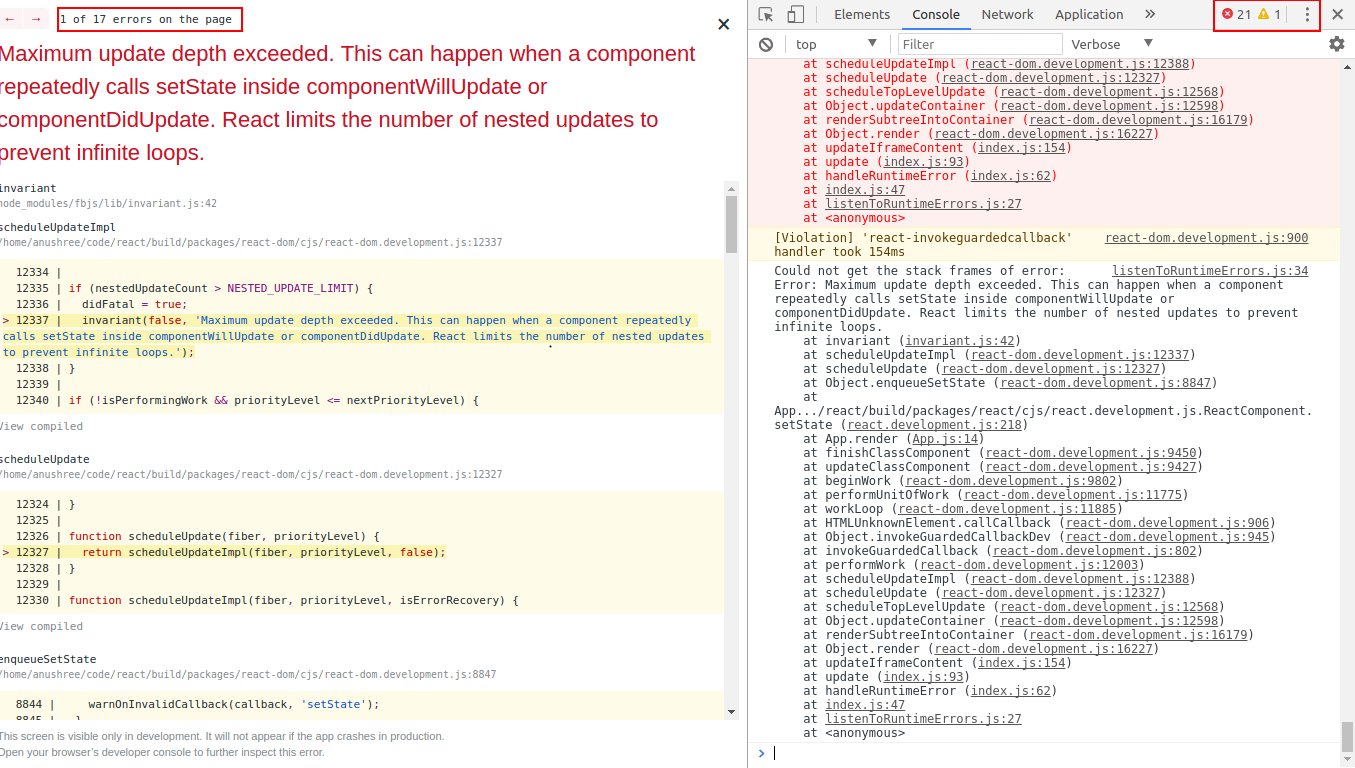Click the 21 errors counter badge
Image resolution: width=1355 pixels, height=768 pixels.
(x=1237, y=14)
